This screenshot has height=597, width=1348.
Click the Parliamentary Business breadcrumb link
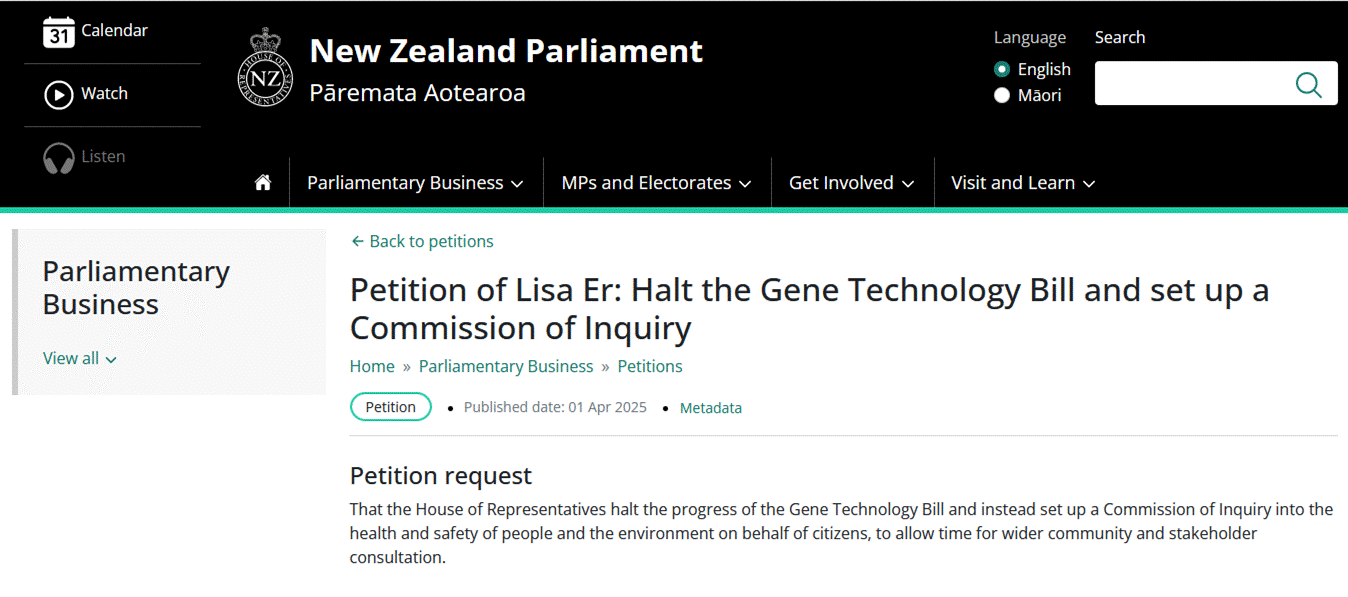(506, 367)
